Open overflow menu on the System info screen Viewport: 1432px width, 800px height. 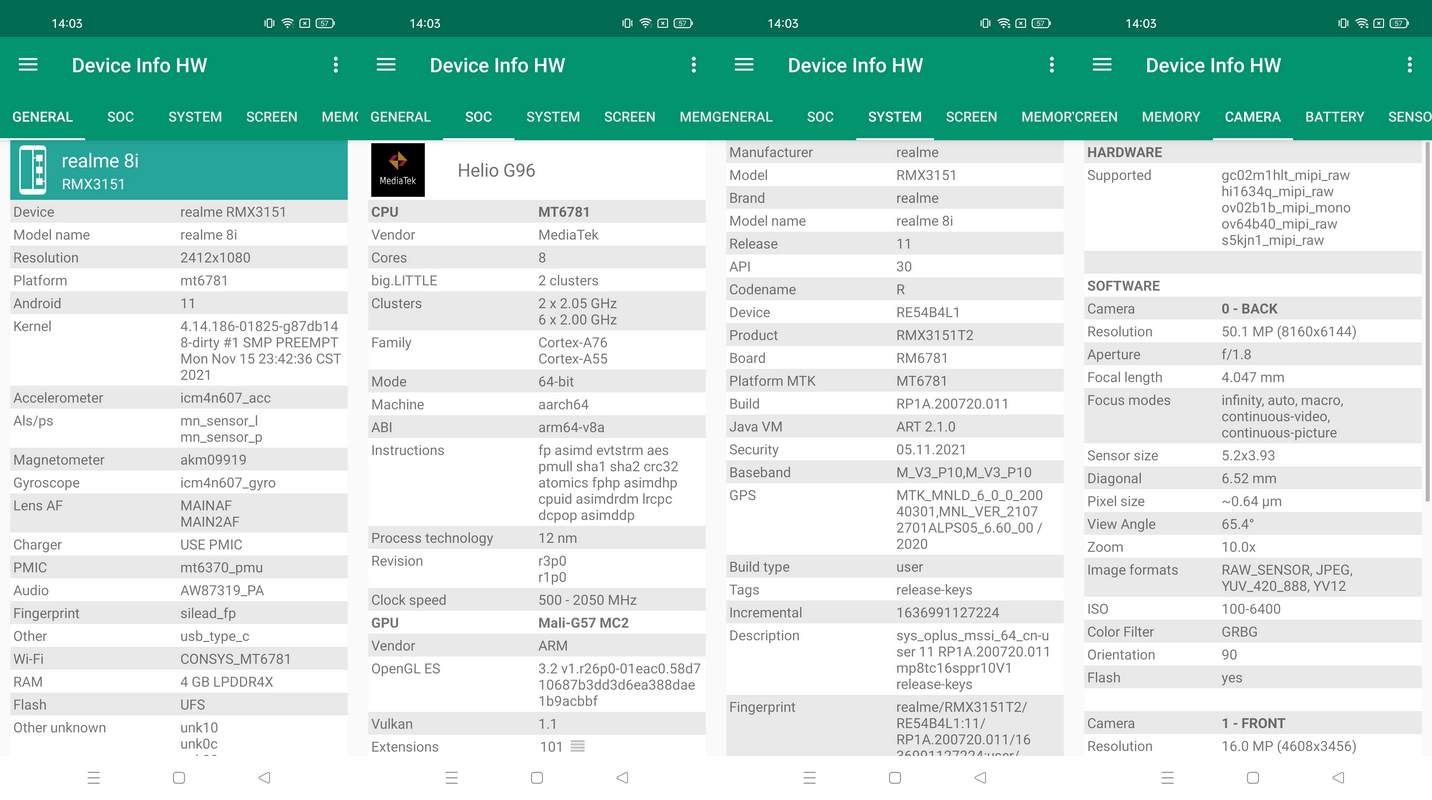pos(1052,65)
